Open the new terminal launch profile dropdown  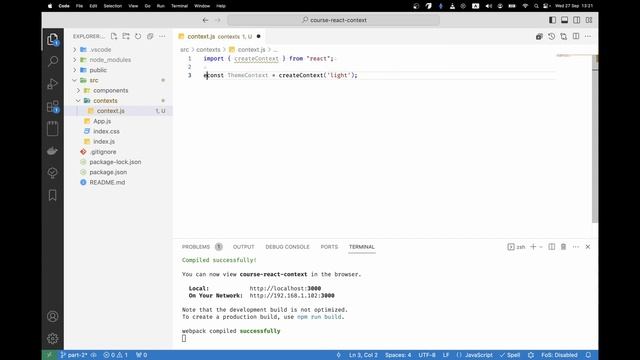[541, 247]
